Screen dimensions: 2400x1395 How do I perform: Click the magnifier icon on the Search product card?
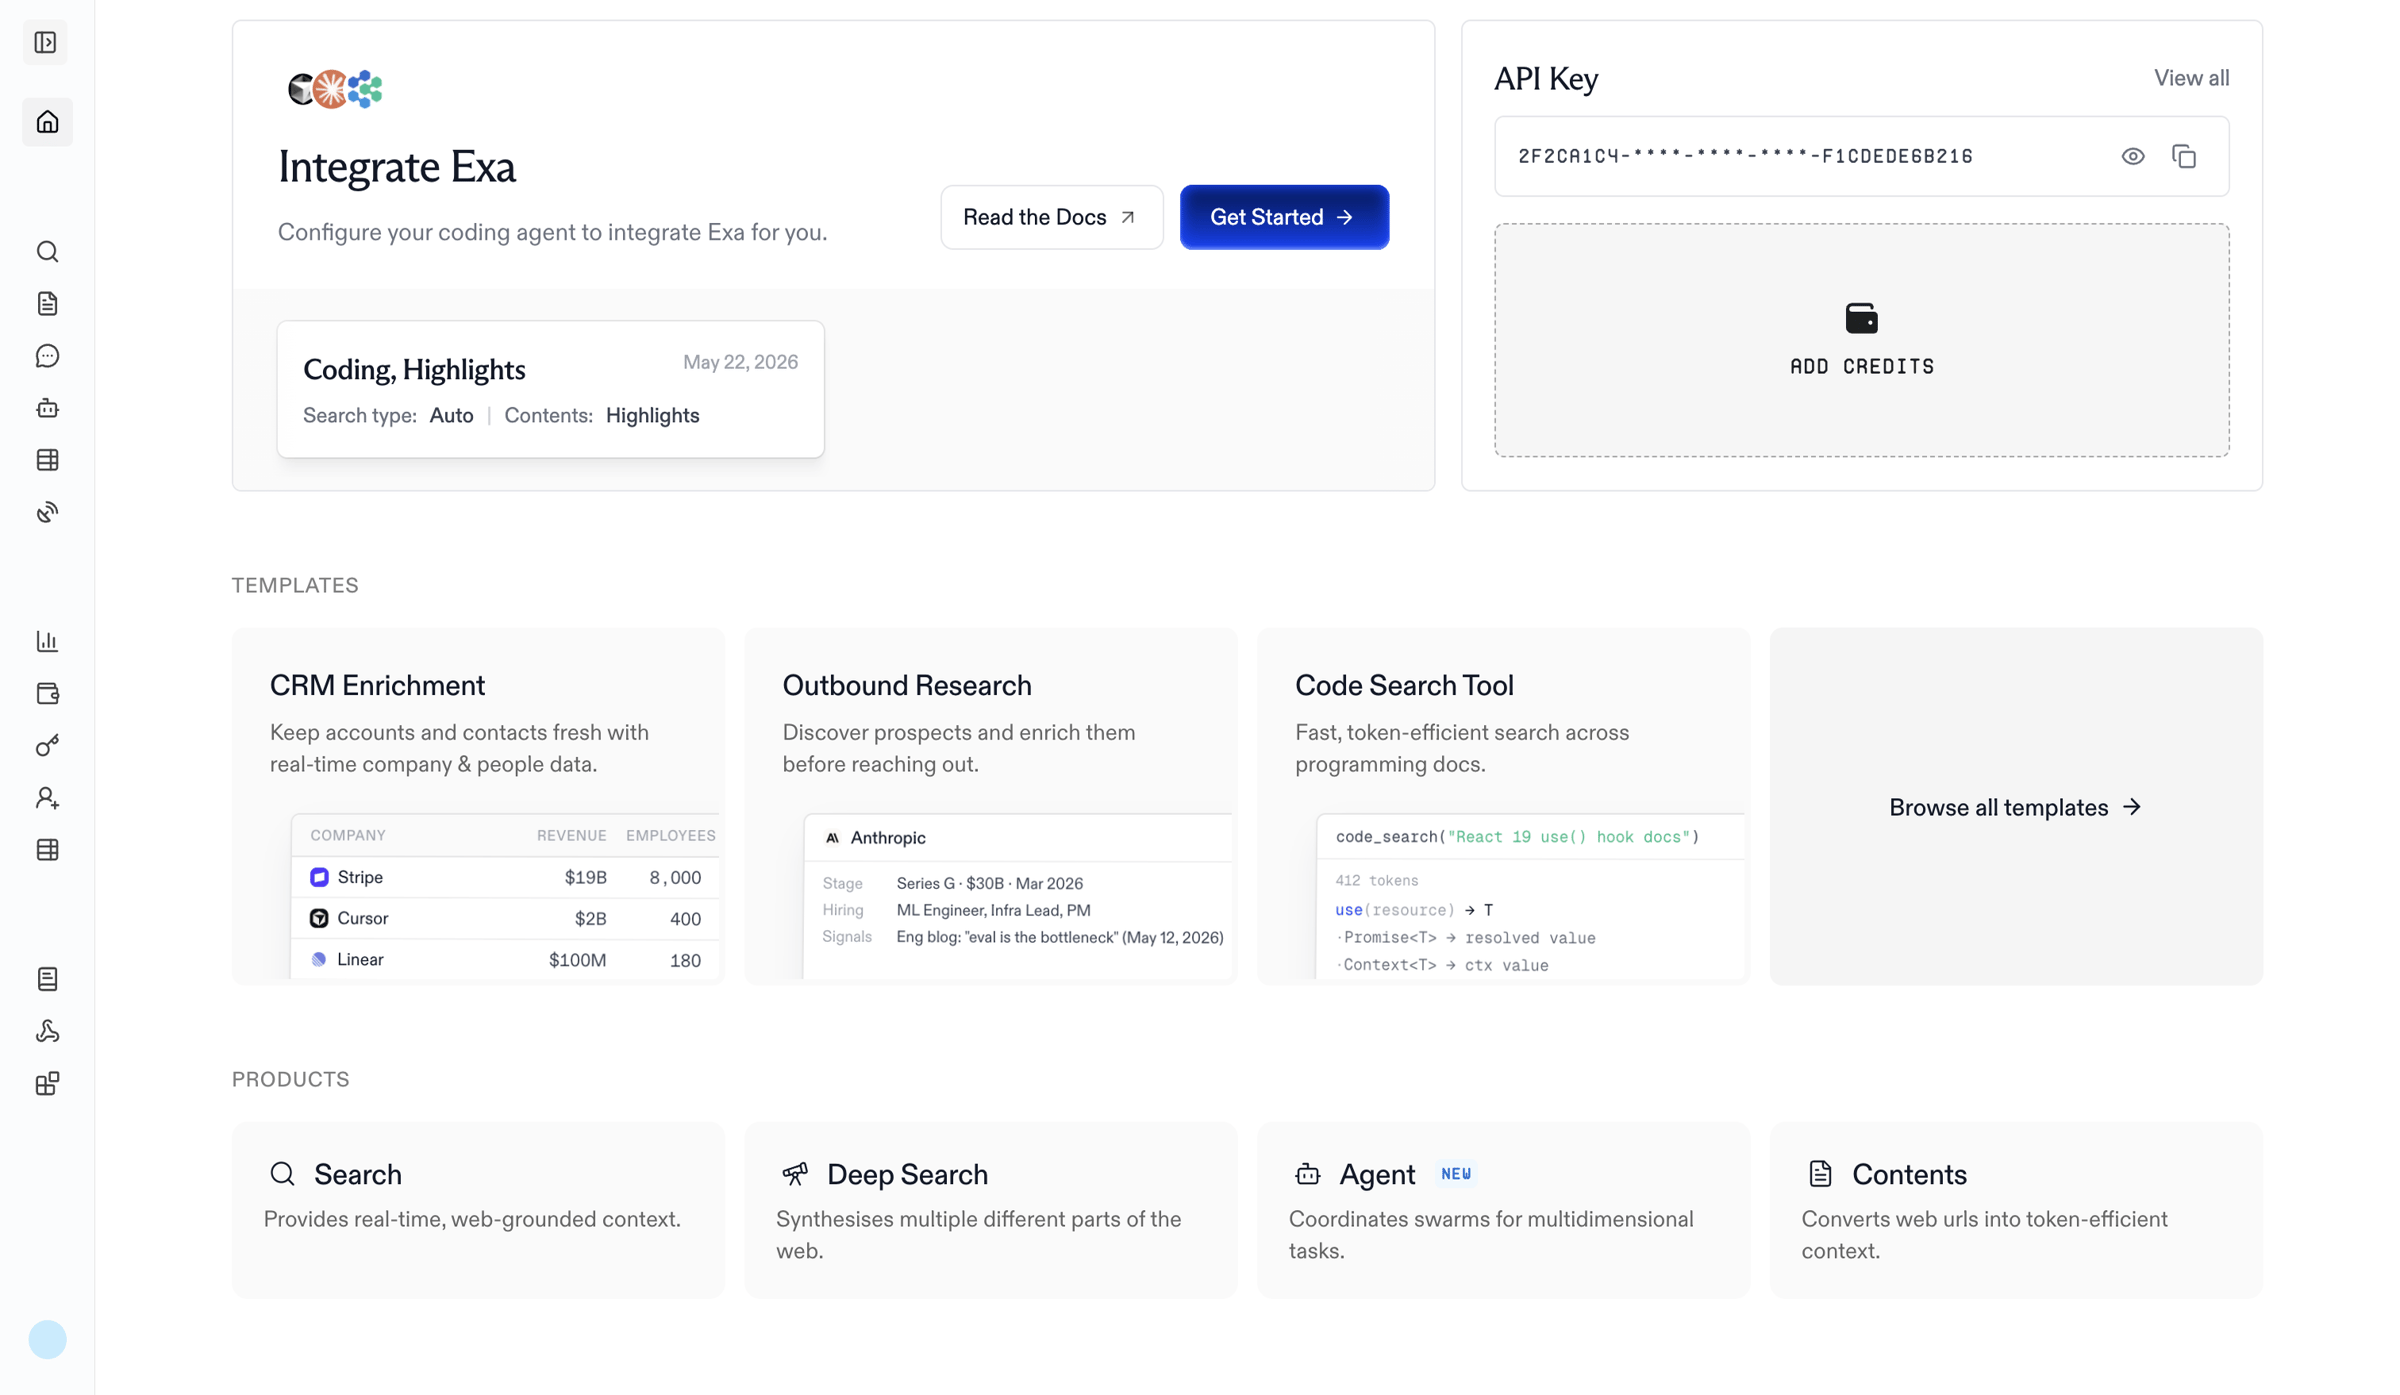tap(282, 1173)
